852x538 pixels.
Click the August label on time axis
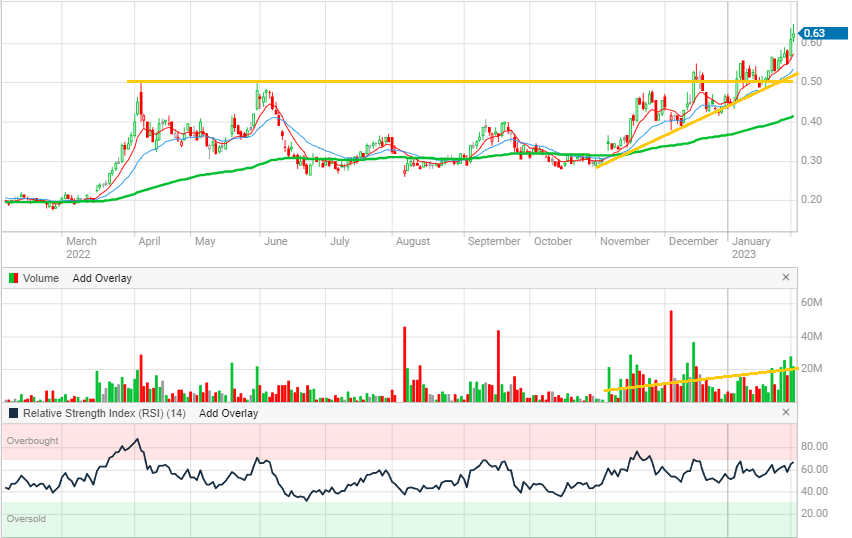[412, 241]
